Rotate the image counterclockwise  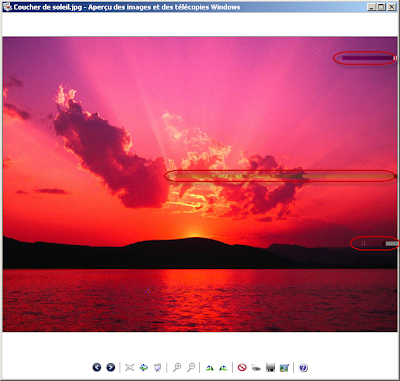click(223, 368)
